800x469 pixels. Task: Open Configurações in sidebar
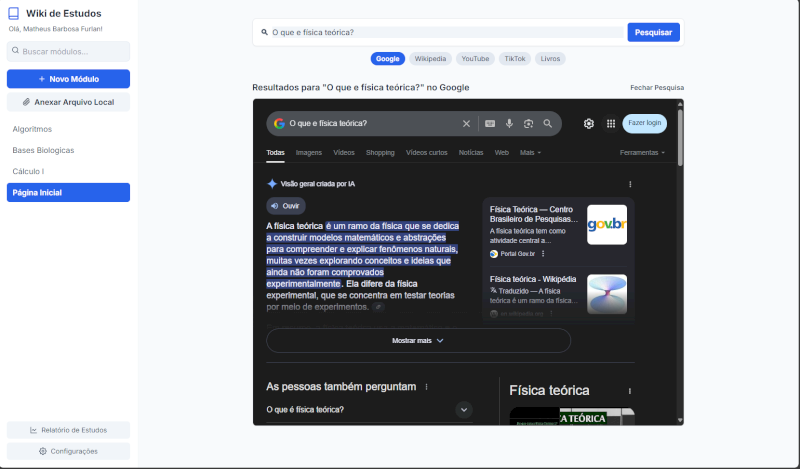pos(68,451)
